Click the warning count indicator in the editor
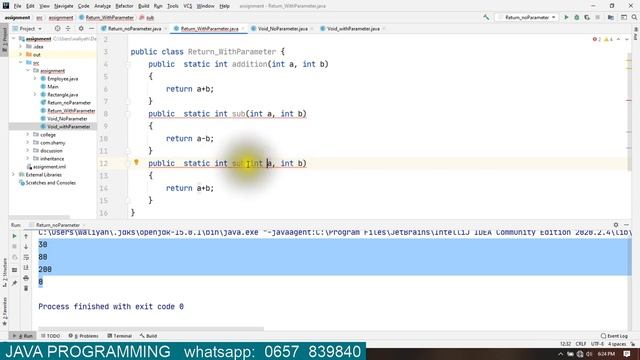This screenshot has height=360, width=640. 608,39
